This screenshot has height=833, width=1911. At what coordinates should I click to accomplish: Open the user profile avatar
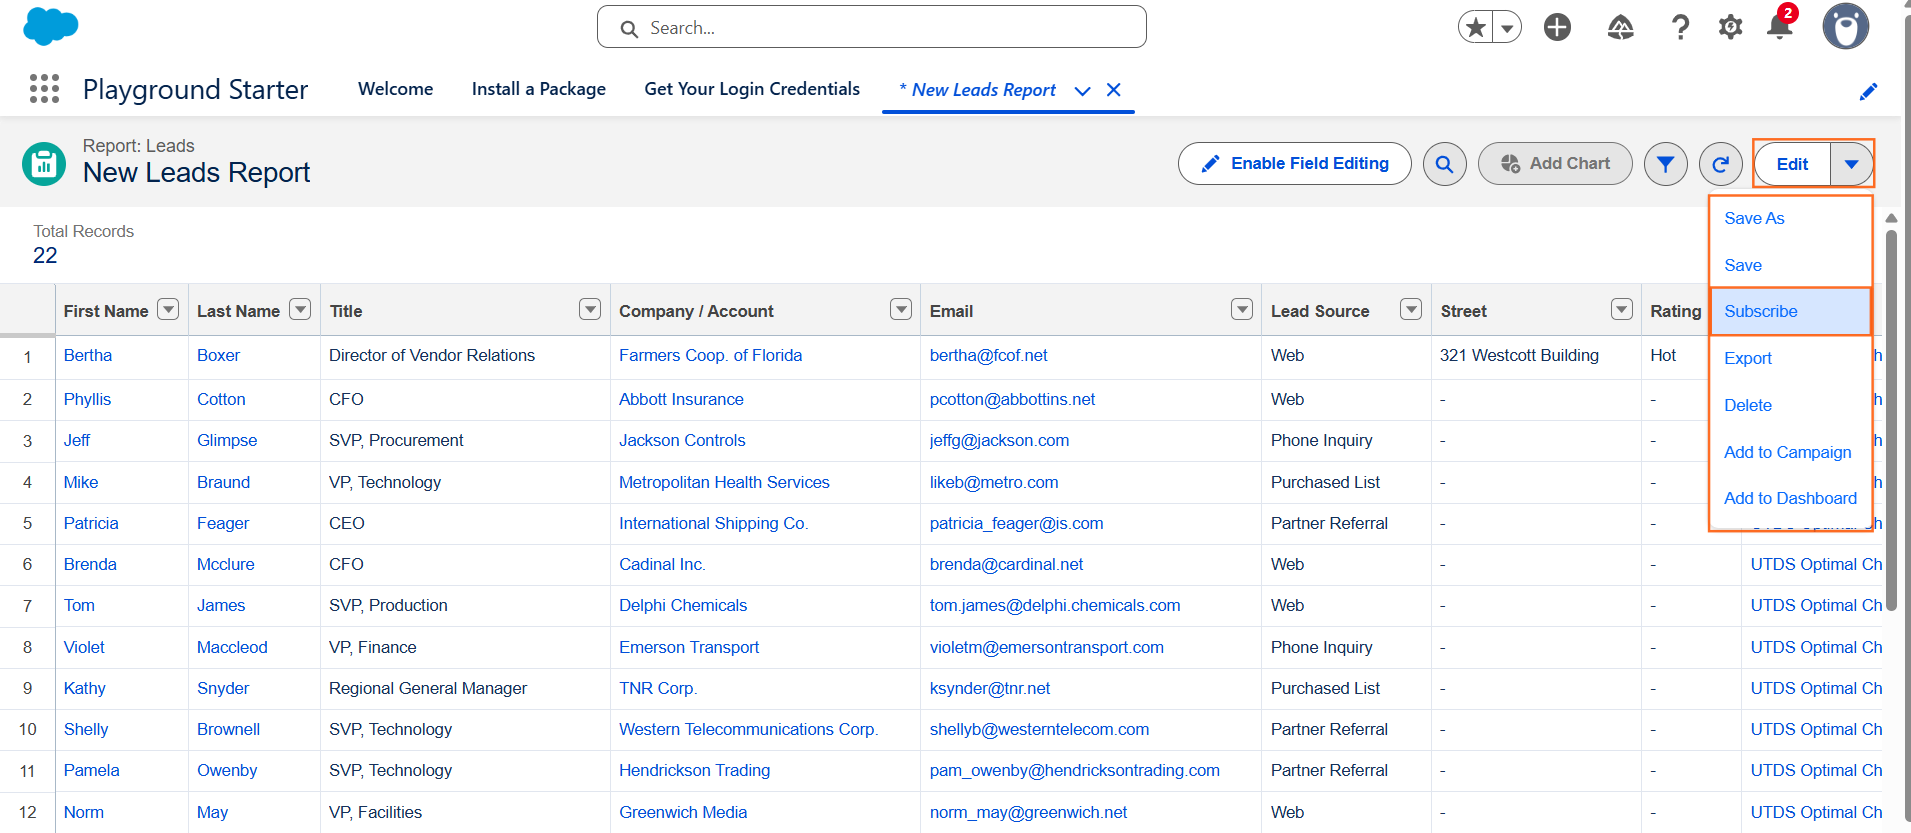pyautogui.click(x=1846, y=26)
